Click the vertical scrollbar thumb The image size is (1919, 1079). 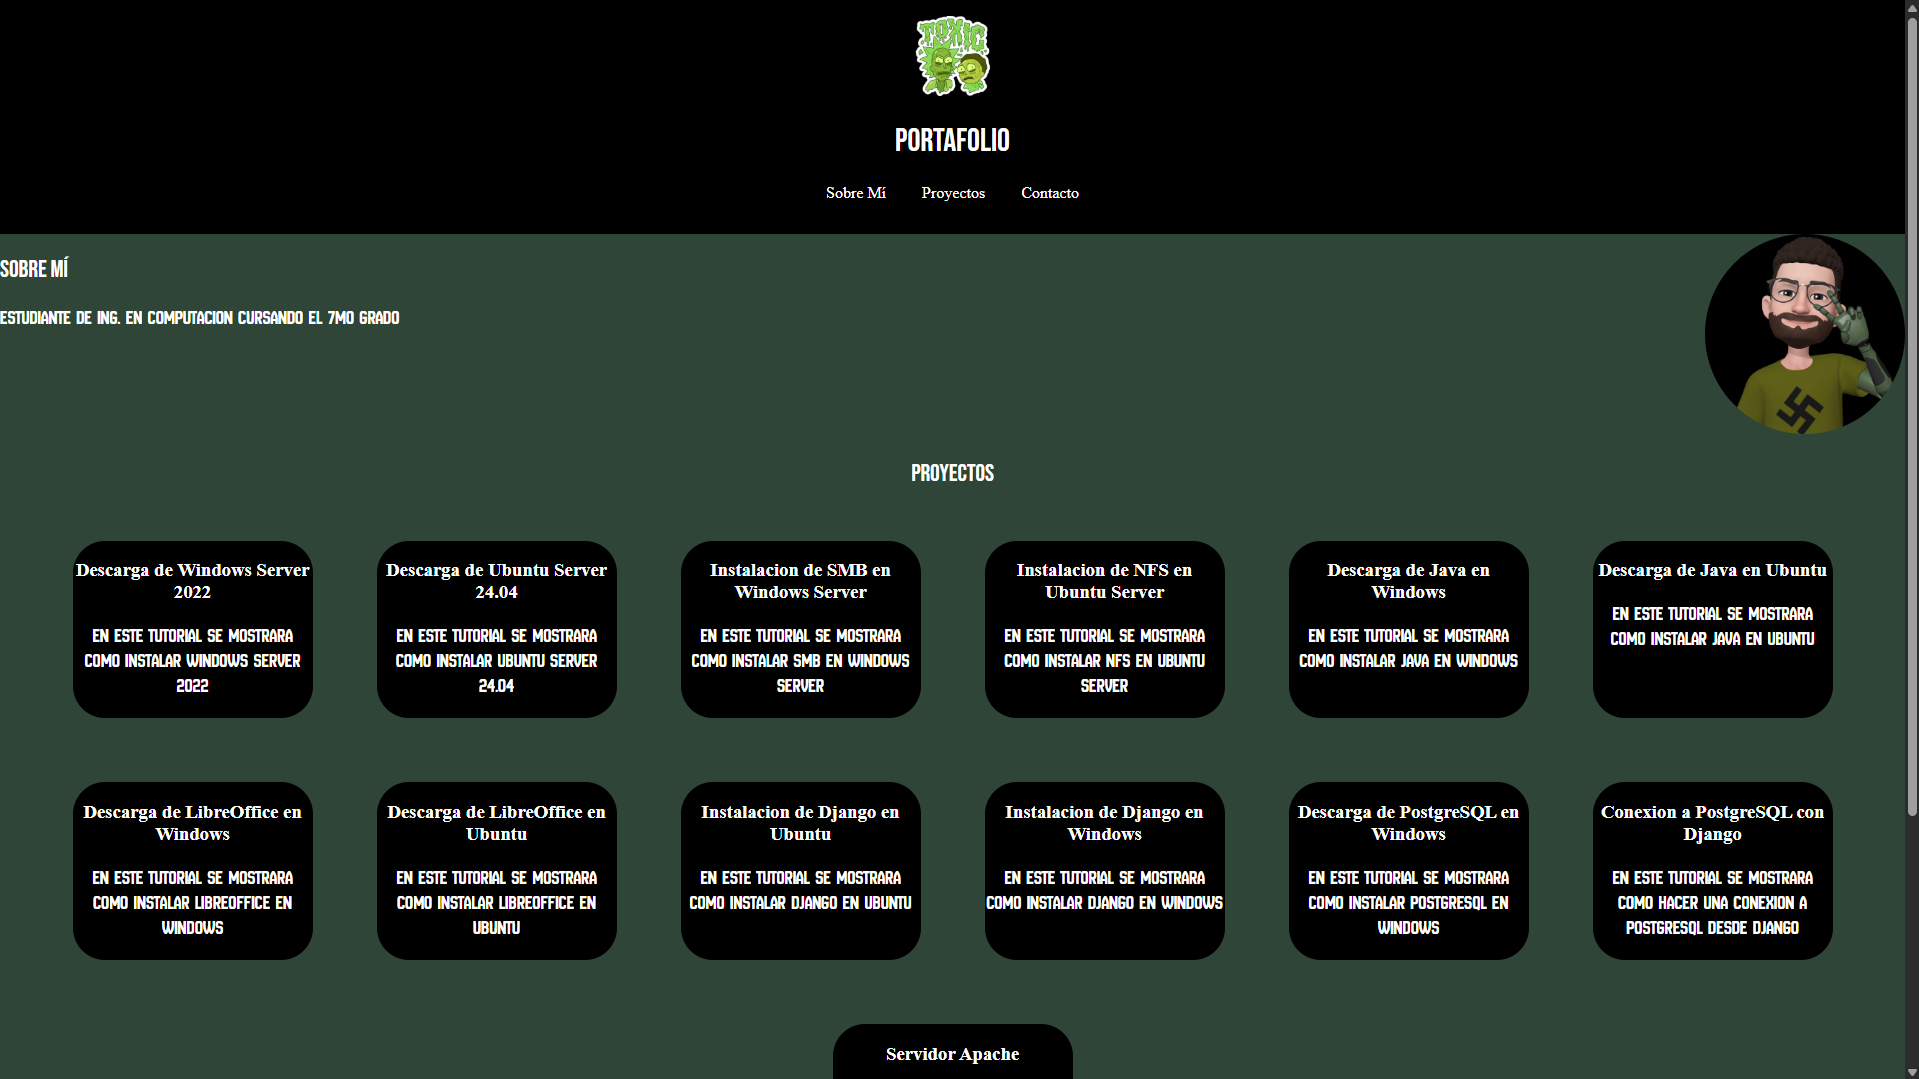click(1912, 417)
